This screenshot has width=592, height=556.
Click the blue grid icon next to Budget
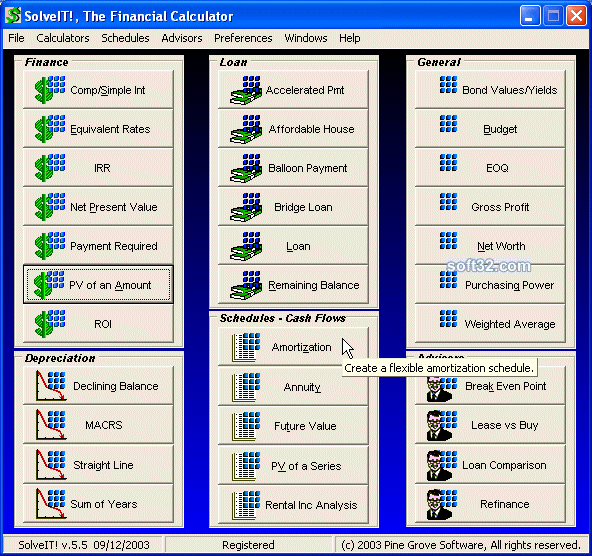point(448,123)
